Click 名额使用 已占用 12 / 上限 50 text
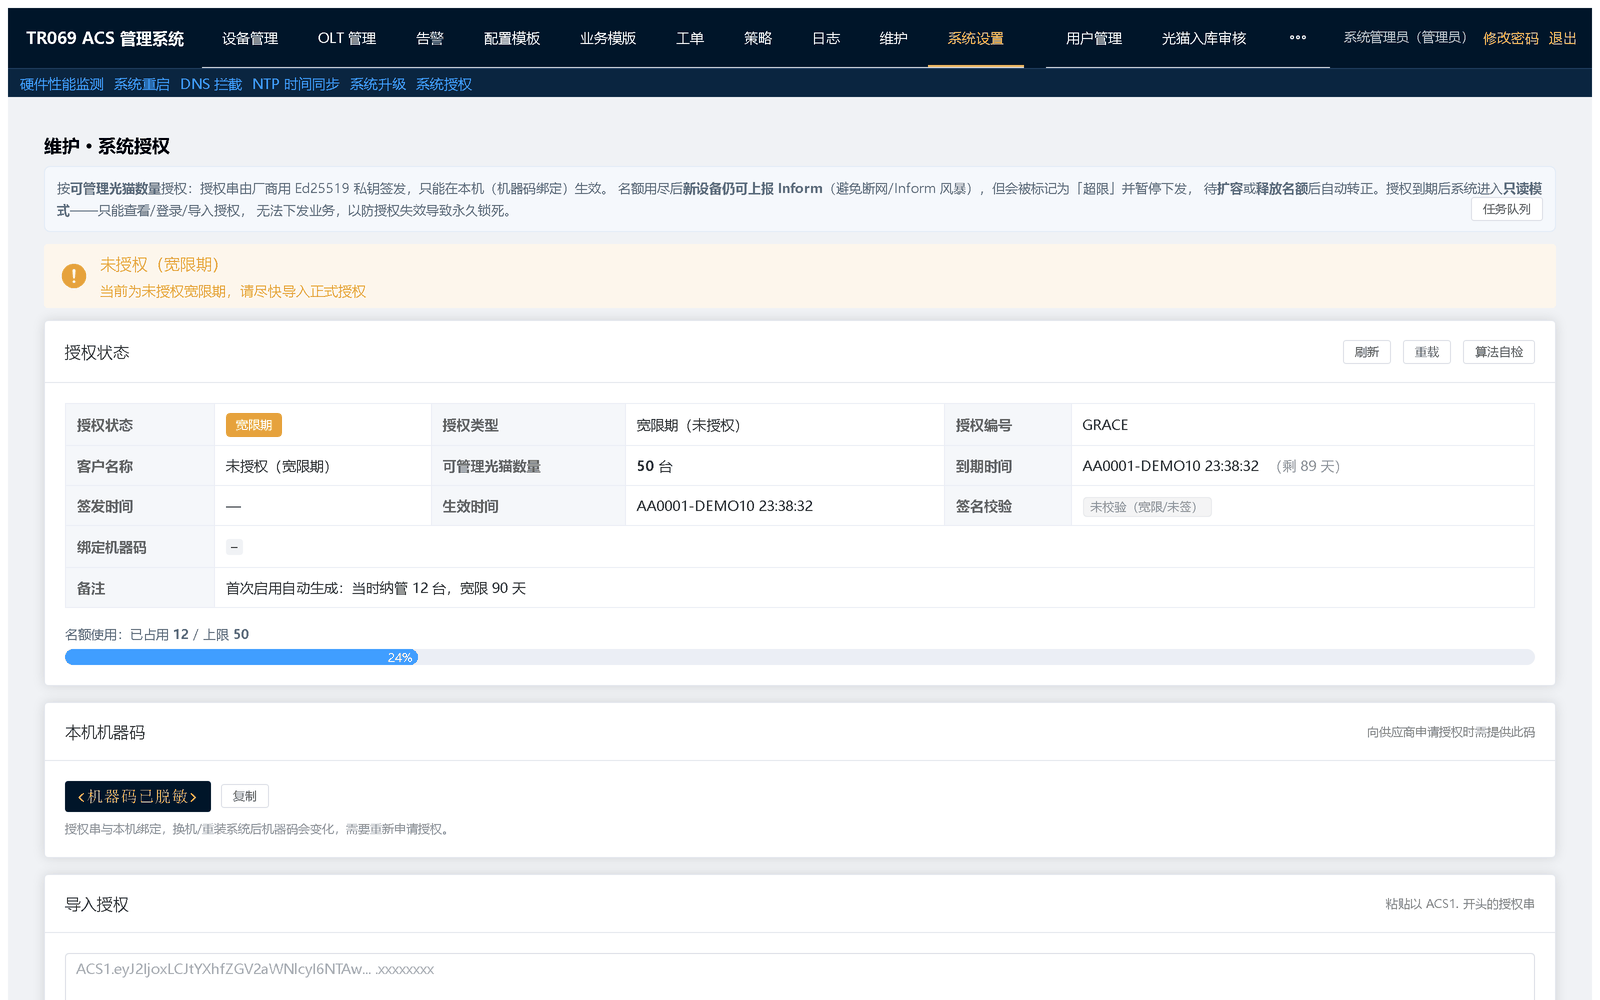The height and width of the screenshot is (1000, 1600). point(157,634)
